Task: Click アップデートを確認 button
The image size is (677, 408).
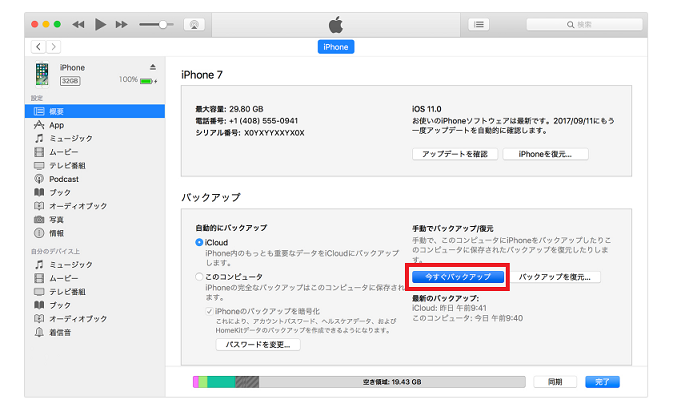Action: pos(455,154)
